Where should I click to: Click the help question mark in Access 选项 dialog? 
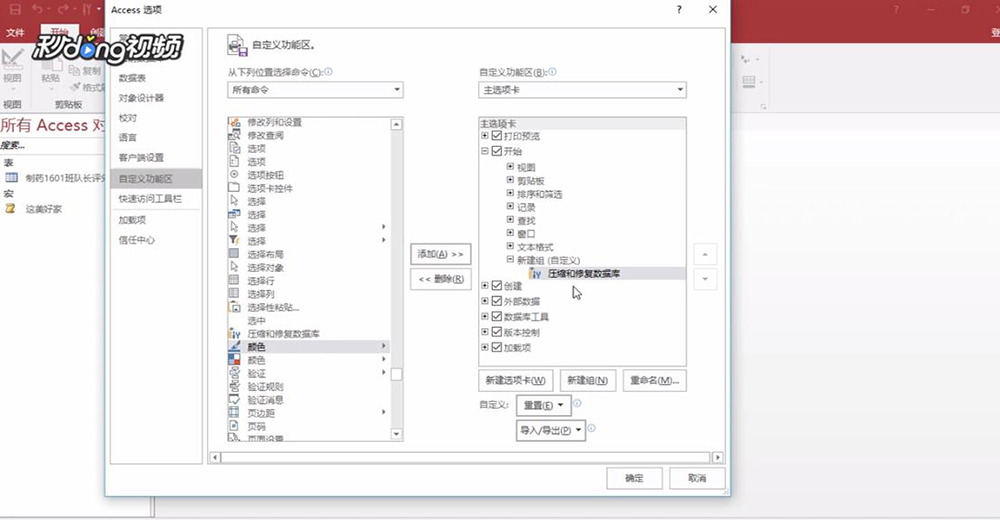click(679, 10)
